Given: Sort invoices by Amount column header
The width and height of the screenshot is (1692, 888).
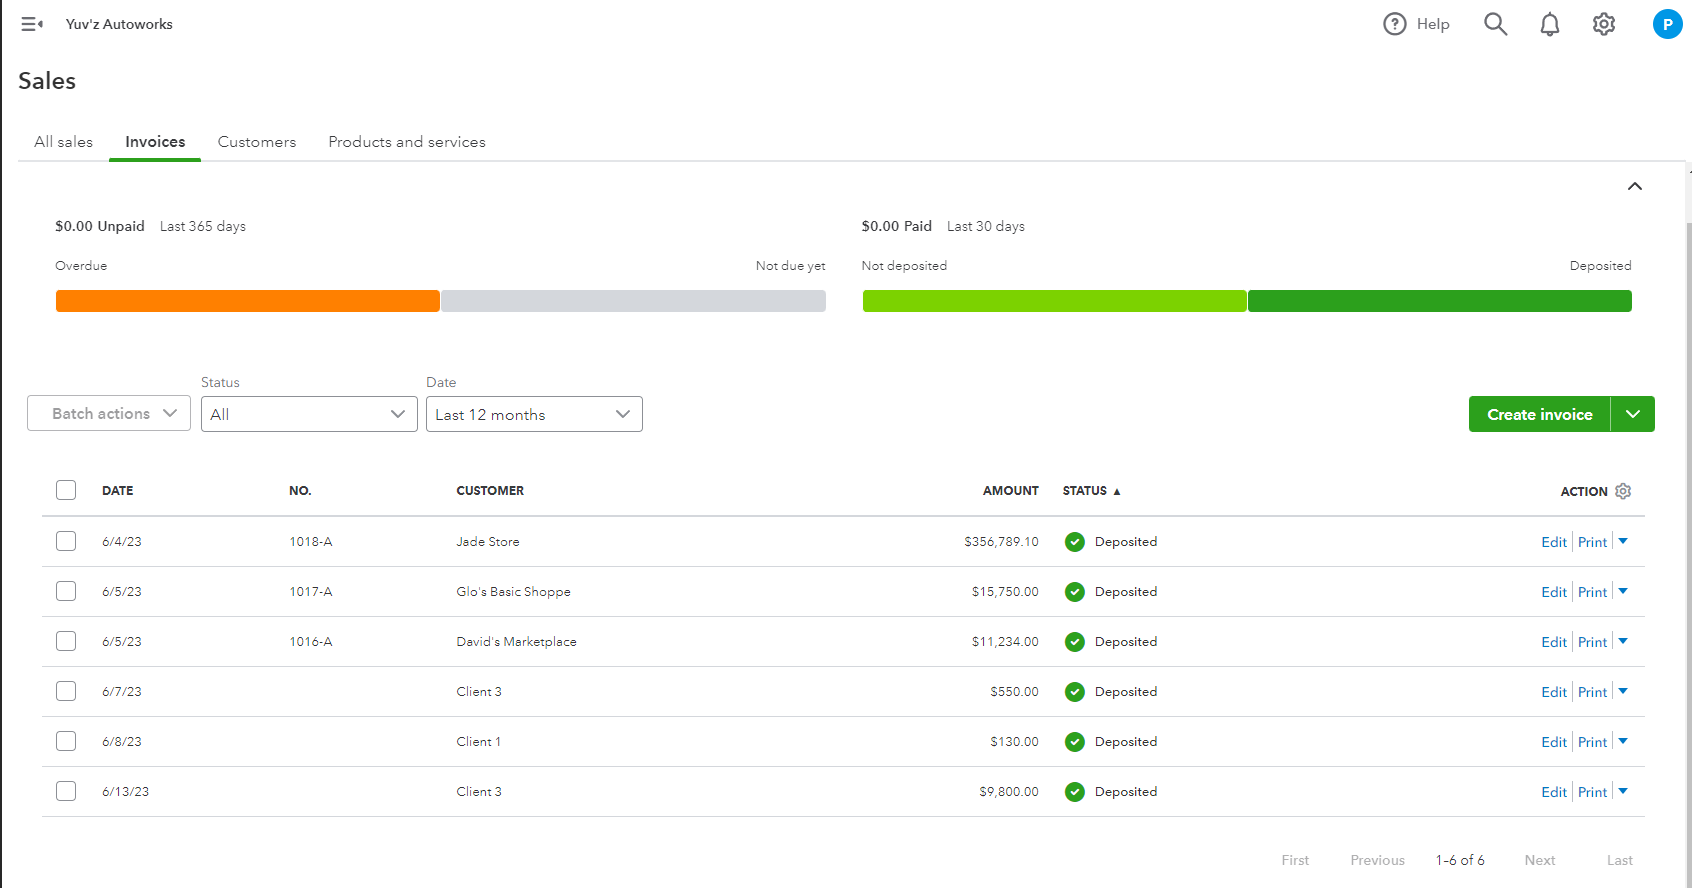Looking at the screenshot, I should coord(1011,491).
